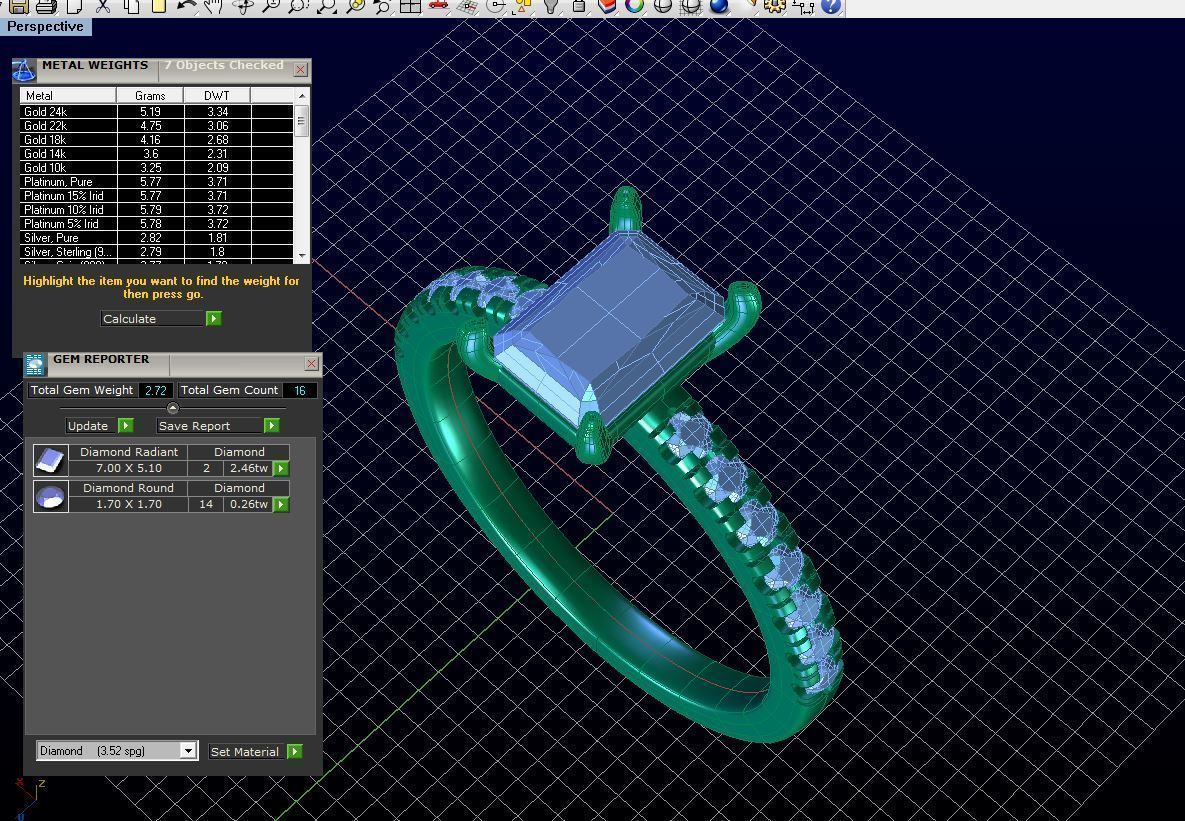Click the construction plane grid icon
The image size is (1185, 821).
point(468,6)
